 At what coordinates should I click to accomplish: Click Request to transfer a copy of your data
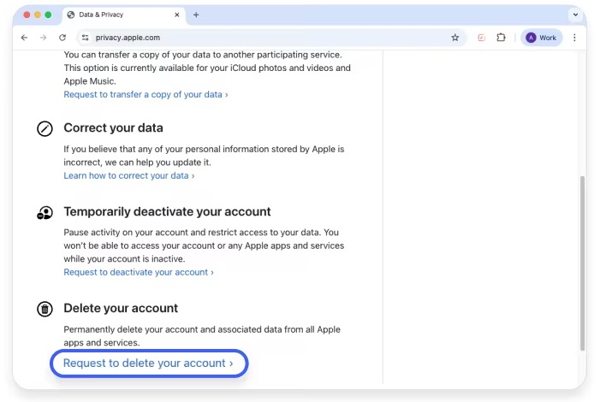[146, 94]
